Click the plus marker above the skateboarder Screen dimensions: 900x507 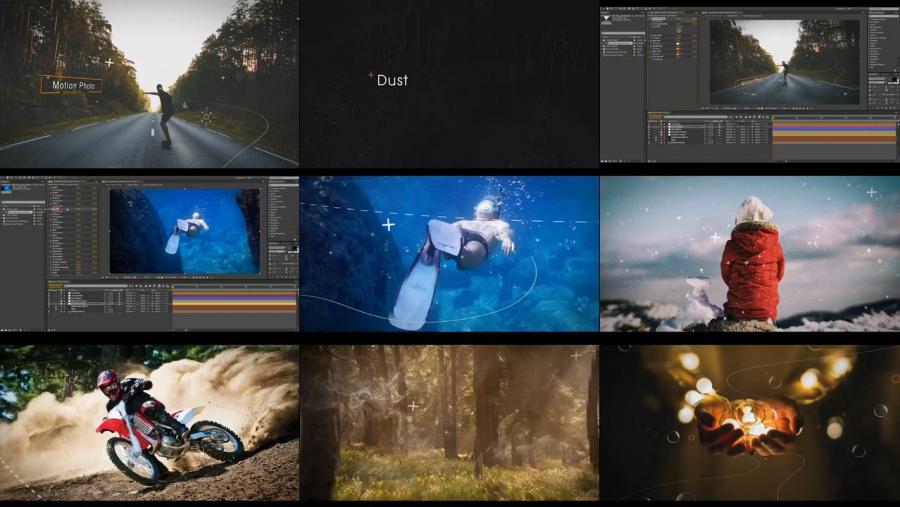point(109,62)
